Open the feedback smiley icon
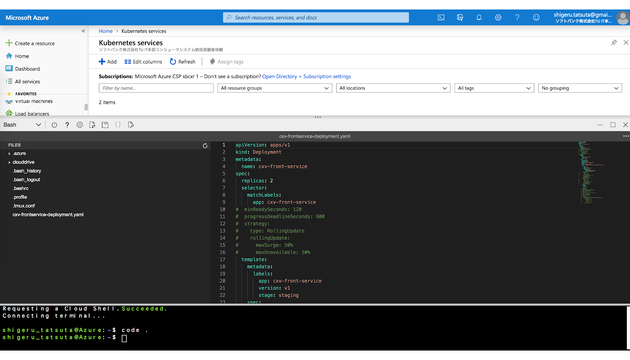This screenshot has width=630, height=360. tap(536, 18)
